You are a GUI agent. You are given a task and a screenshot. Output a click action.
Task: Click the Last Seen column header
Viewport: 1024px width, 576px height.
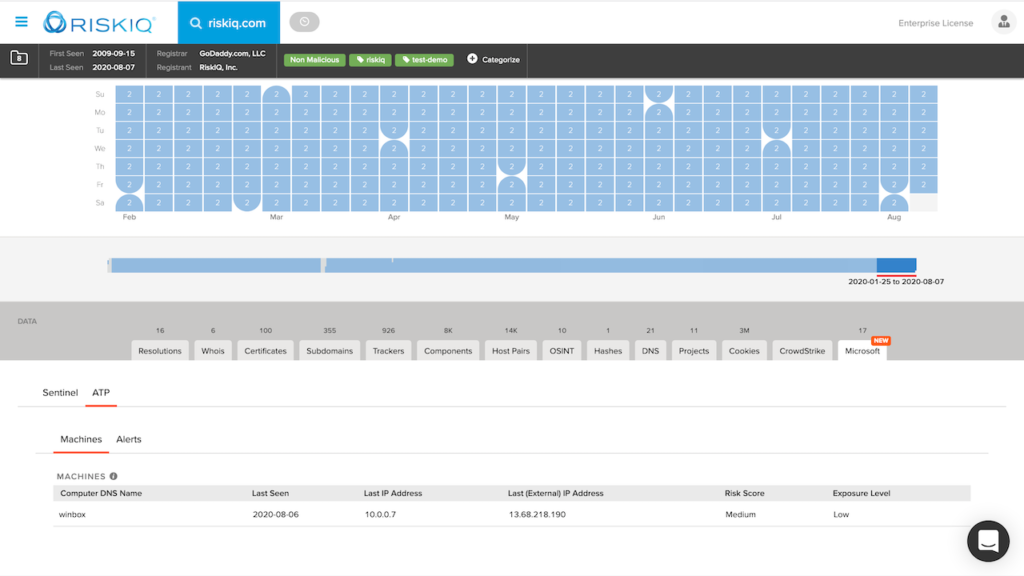[x=270, y=493]
